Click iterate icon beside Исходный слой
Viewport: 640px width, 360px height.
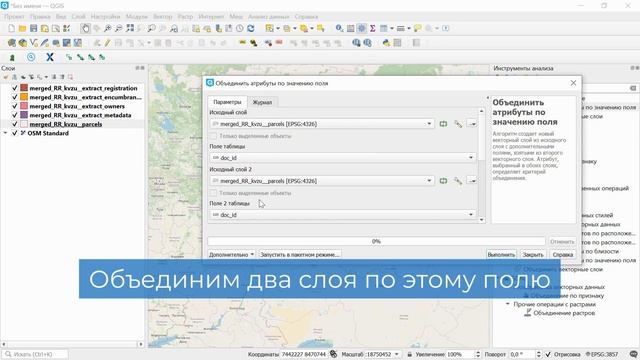443,124
